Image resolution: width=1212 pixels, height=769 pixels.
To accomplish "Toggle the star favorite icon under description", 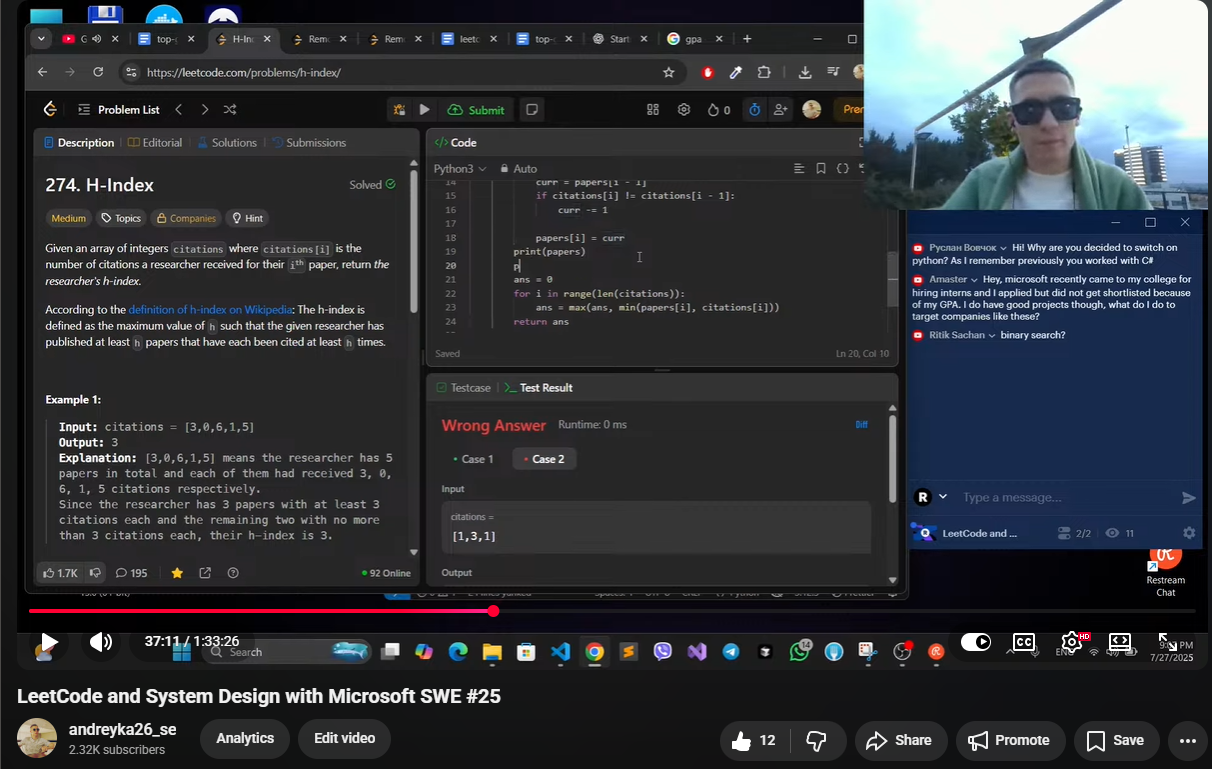I will 177,573.
